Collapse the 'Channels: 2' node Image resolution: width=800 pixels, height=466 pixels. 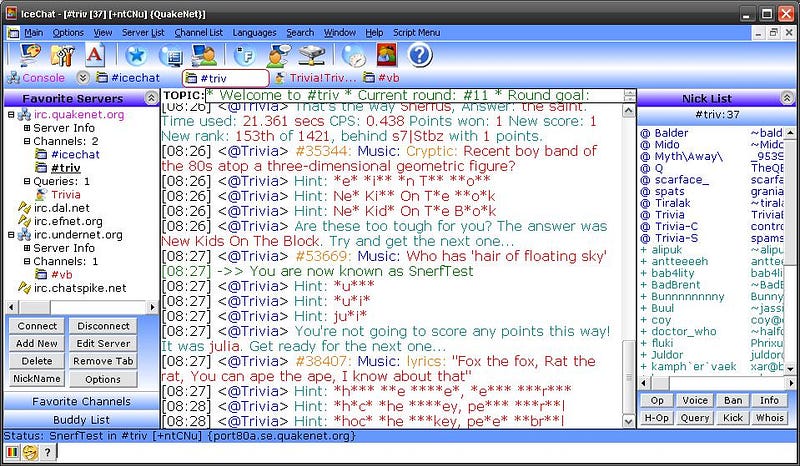coord(28,141)
